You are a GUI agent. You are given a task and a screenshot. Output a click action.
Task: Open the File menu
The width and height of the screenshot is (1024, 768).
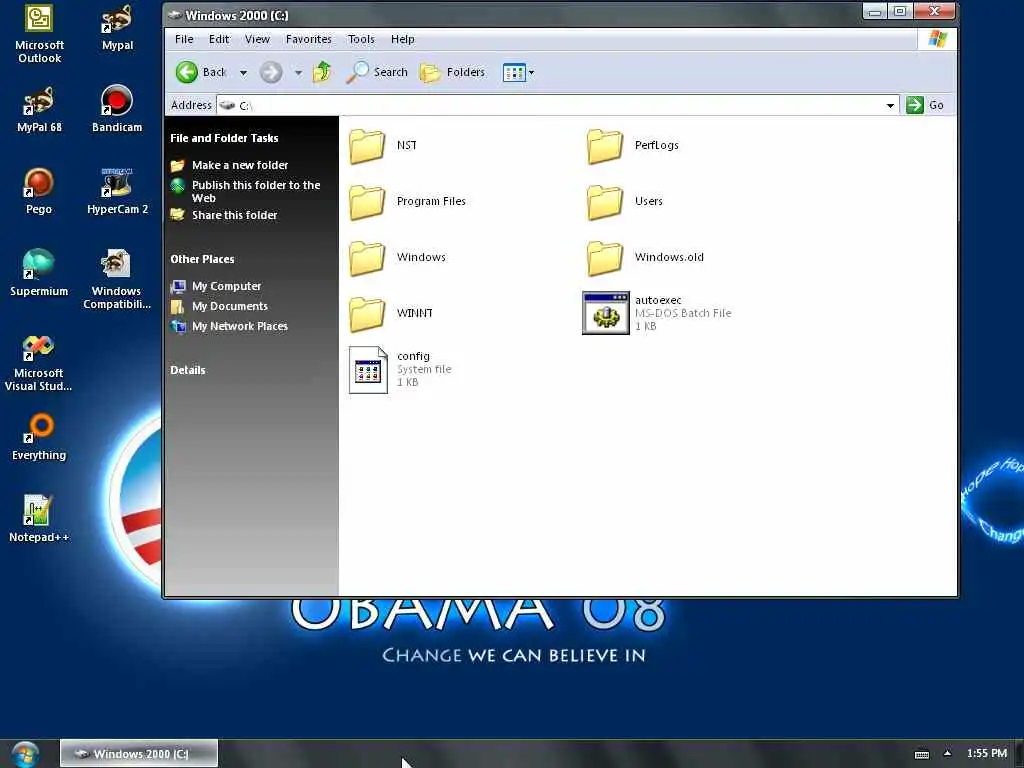click(184, 39)
